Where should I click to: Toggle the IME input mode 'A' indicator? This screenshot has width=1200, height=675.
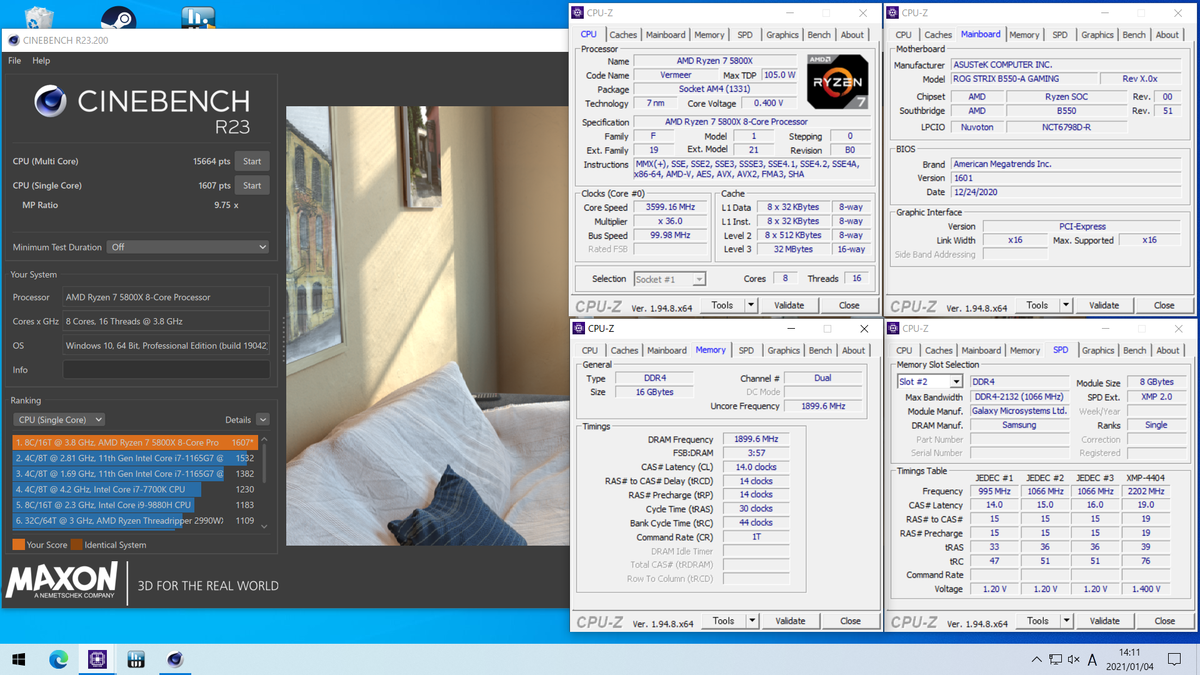pos(1092,659)
